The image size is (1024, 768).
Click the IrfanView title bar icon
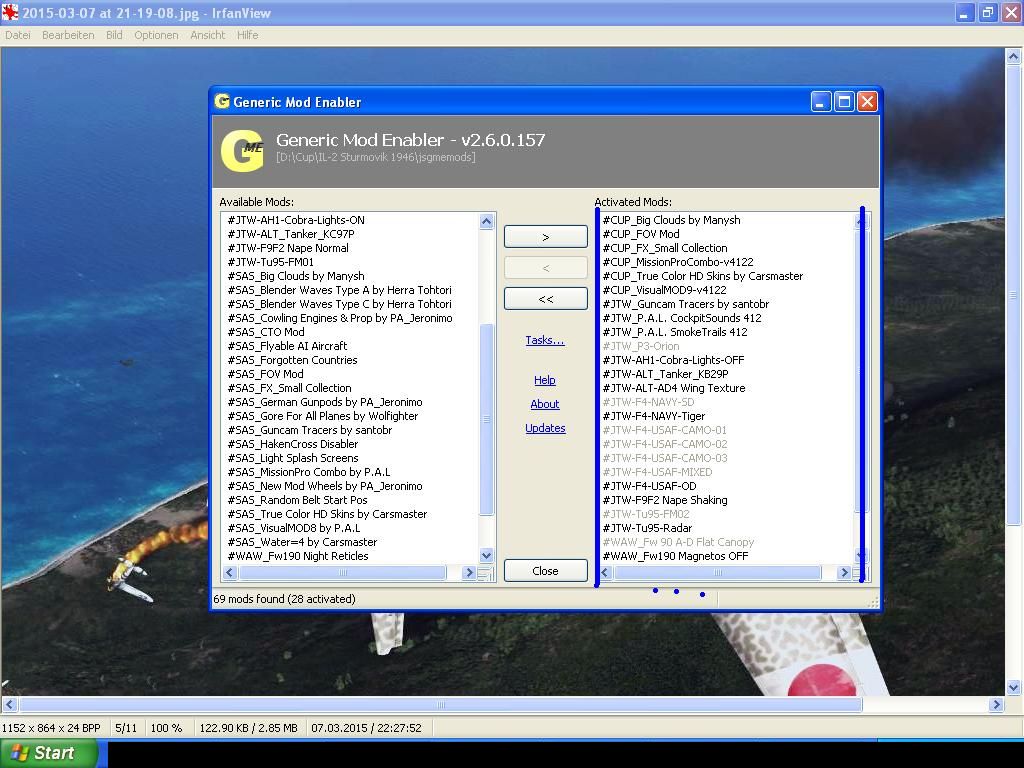(x=10, y=12)
